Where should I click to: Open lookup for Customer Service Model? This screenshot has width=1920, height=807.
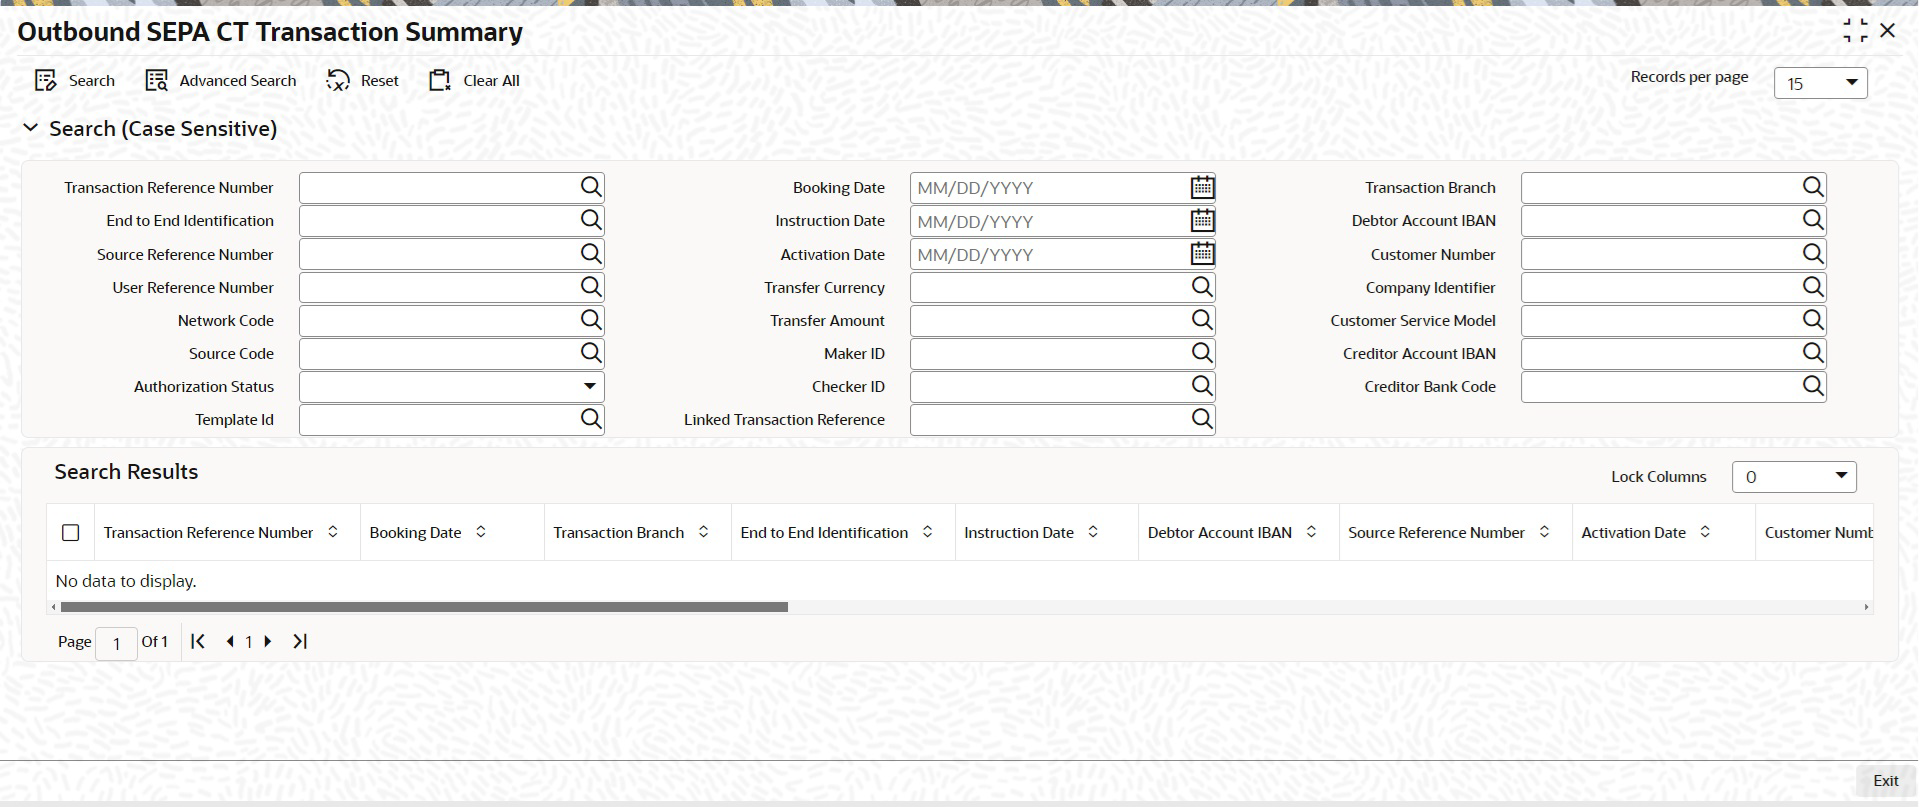pos(1813,320)
